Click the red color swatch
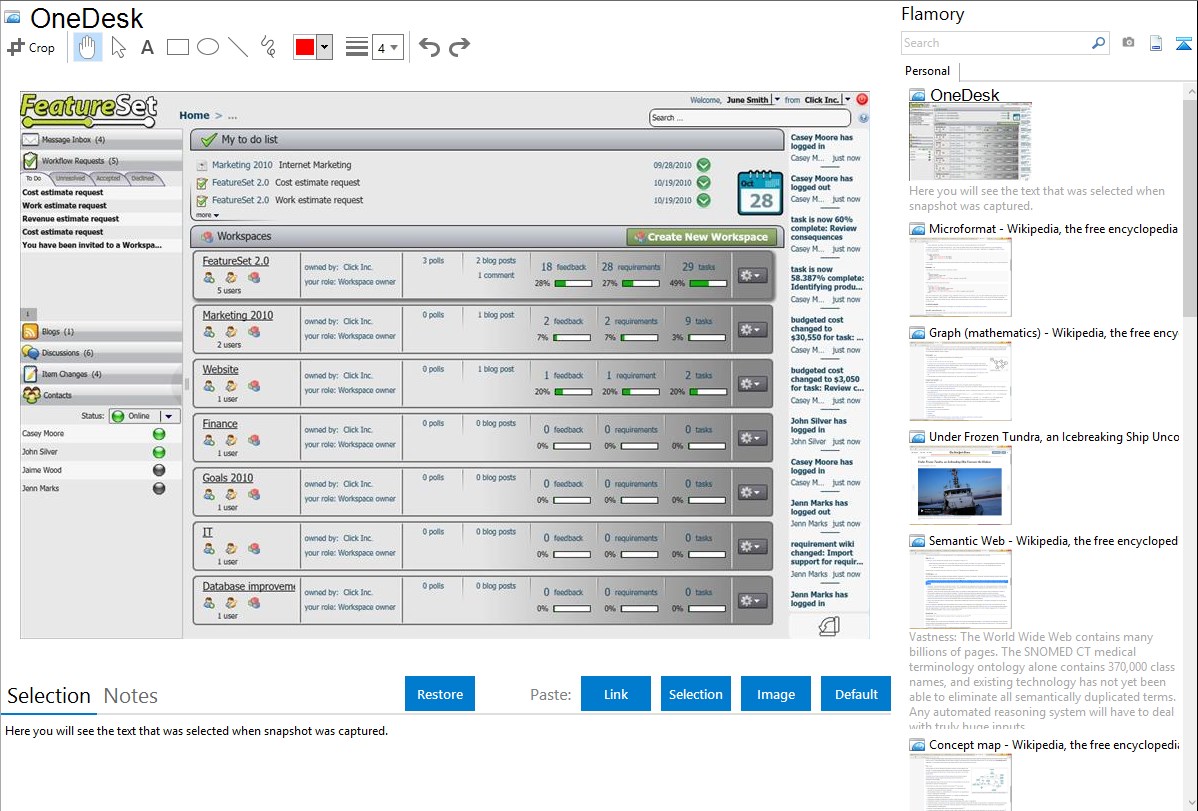Screen dimensions: 1198x811 point(305,47)
